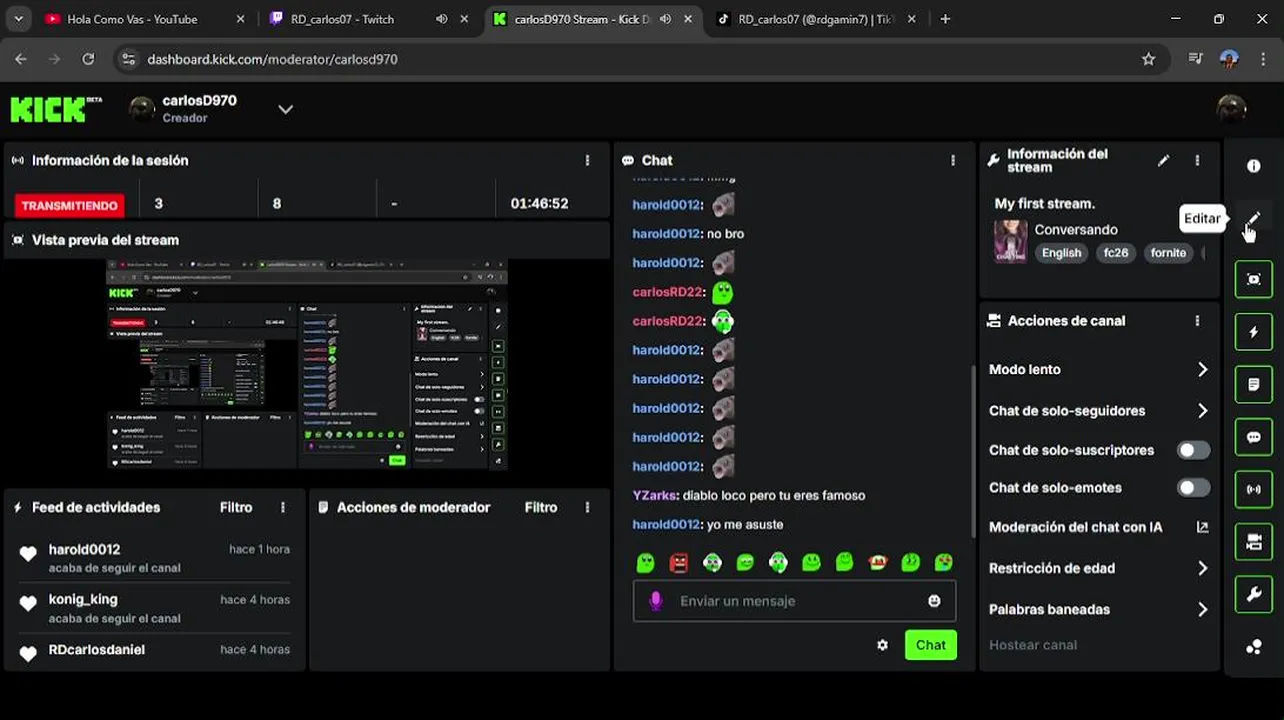Bookmark this page with star icon
Image resolution: width=1284 pixels, height=720 pixels.
[1148, 59]
